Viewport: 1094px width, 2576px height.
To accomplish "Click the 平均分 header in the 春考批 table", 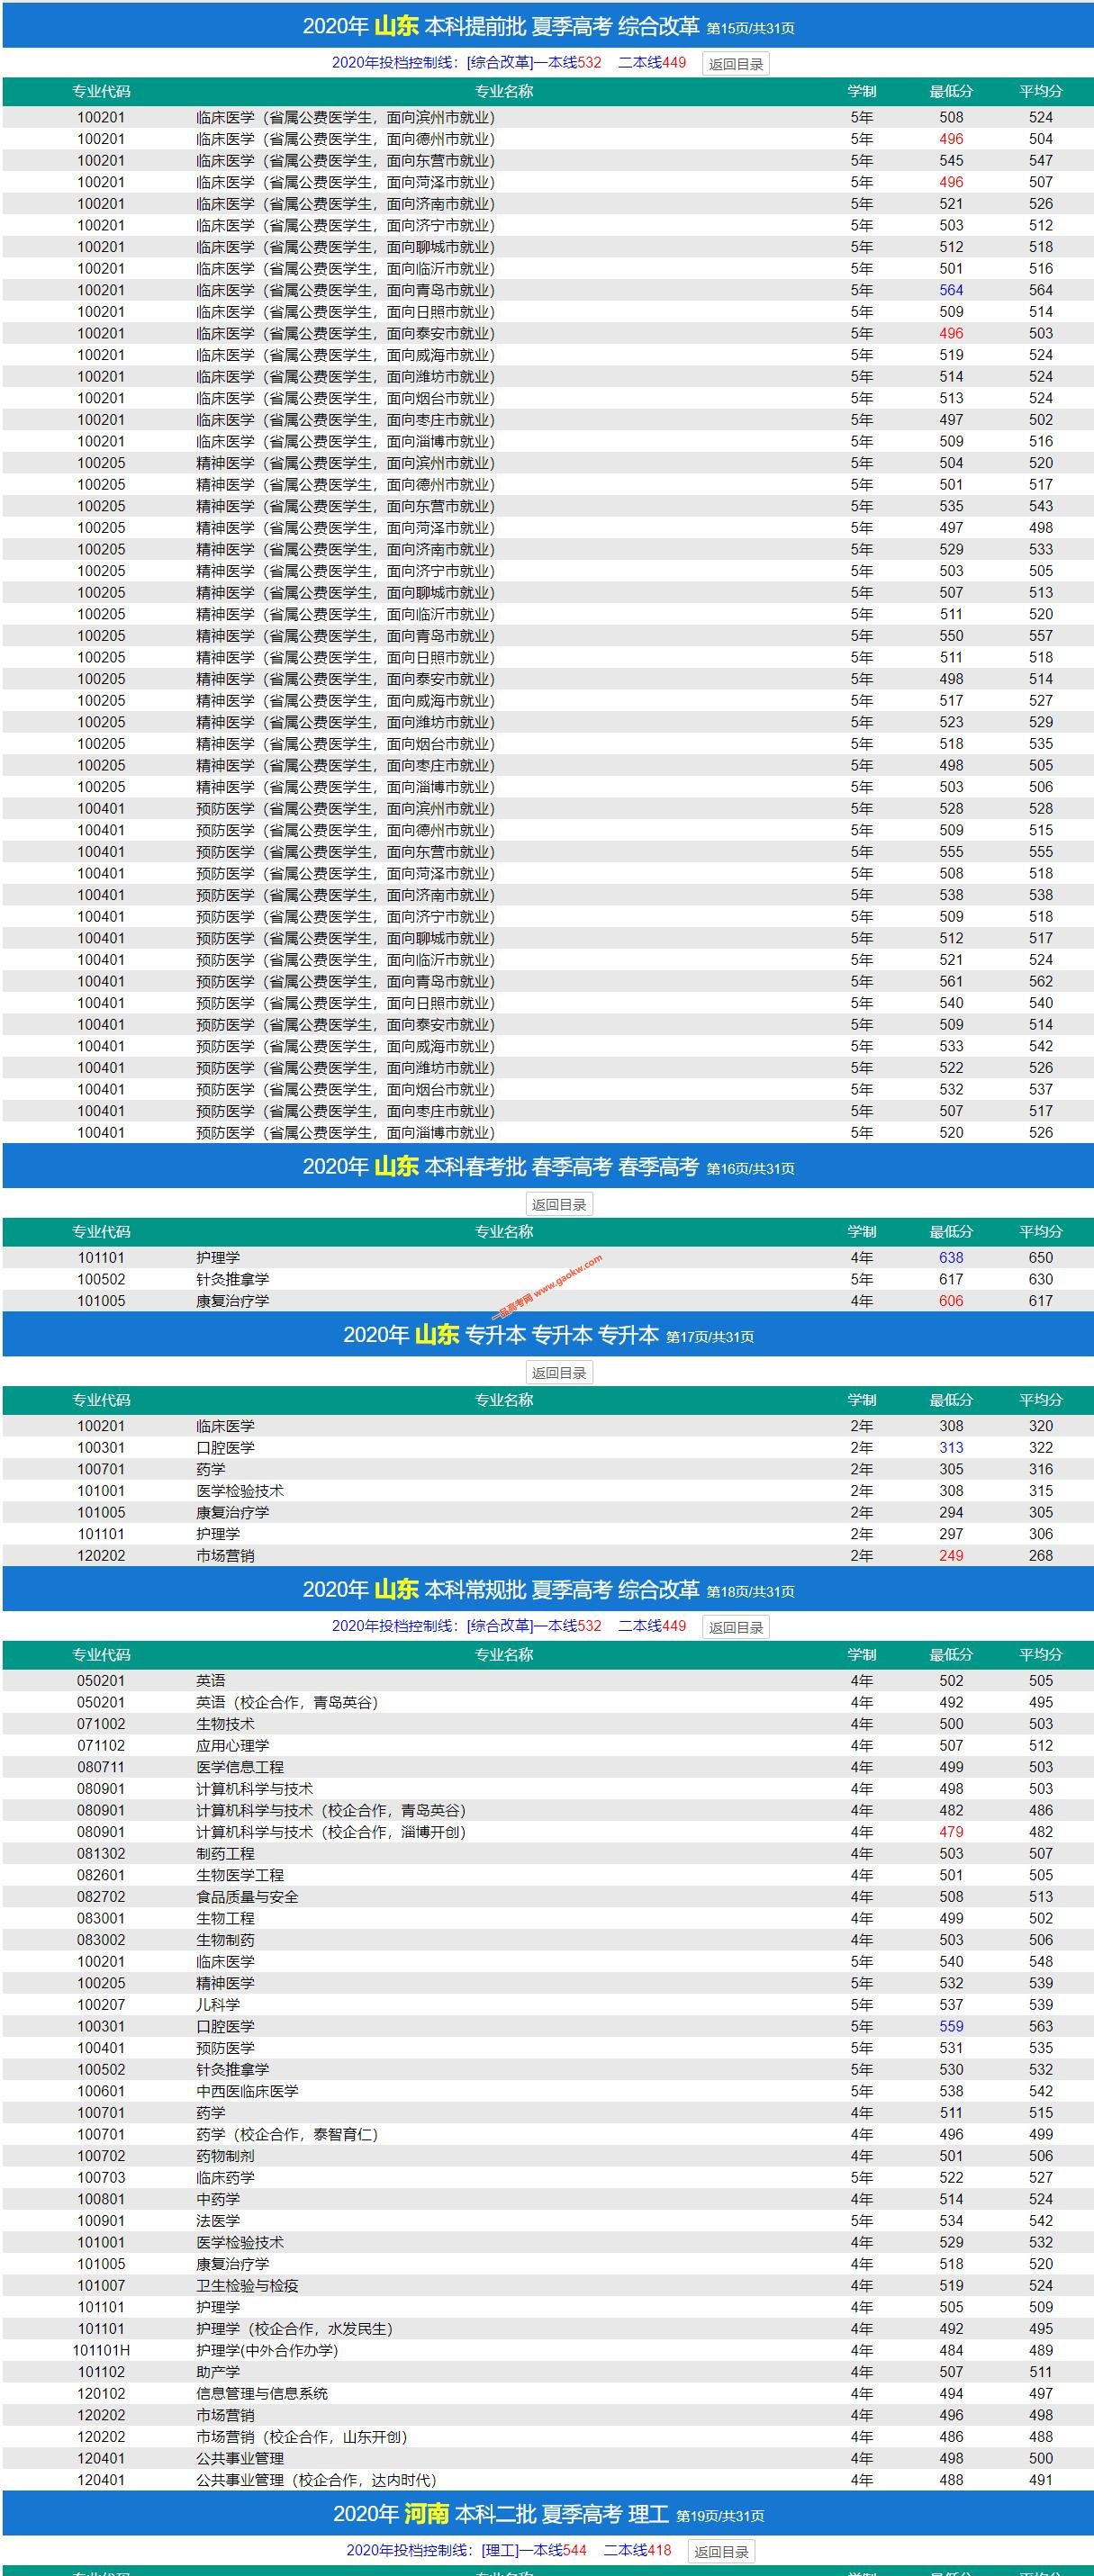I will [1041, 1232].
